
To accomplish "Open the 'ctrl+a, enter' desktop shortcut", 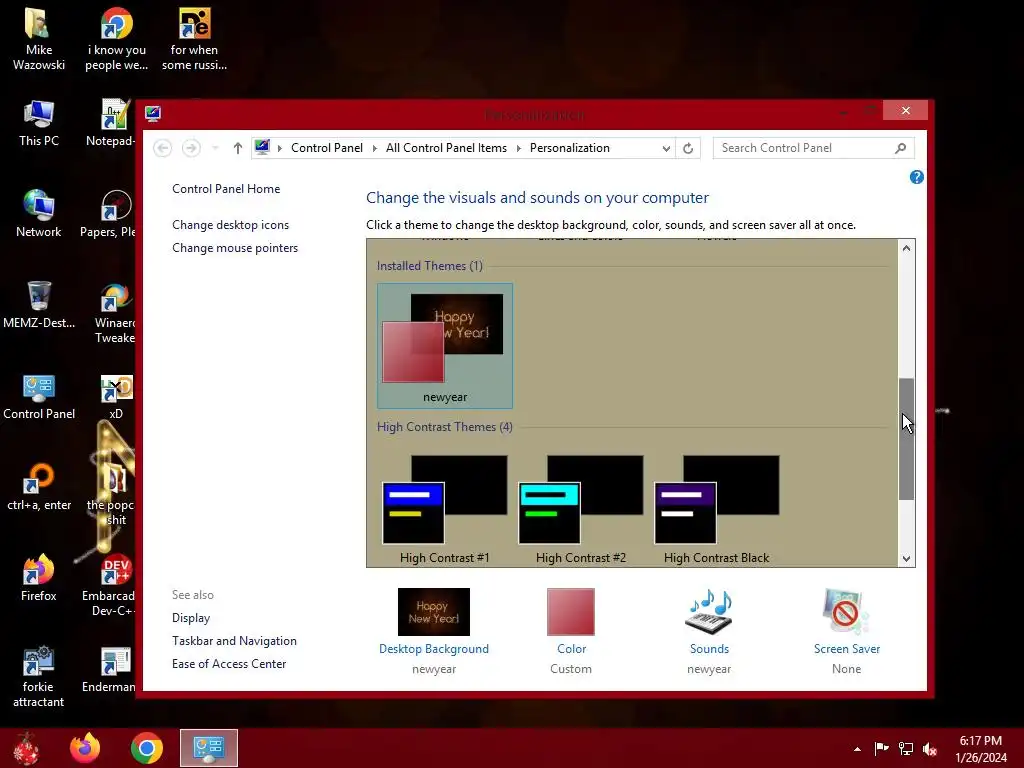I will pyautogui.click(x=38, y=487).
